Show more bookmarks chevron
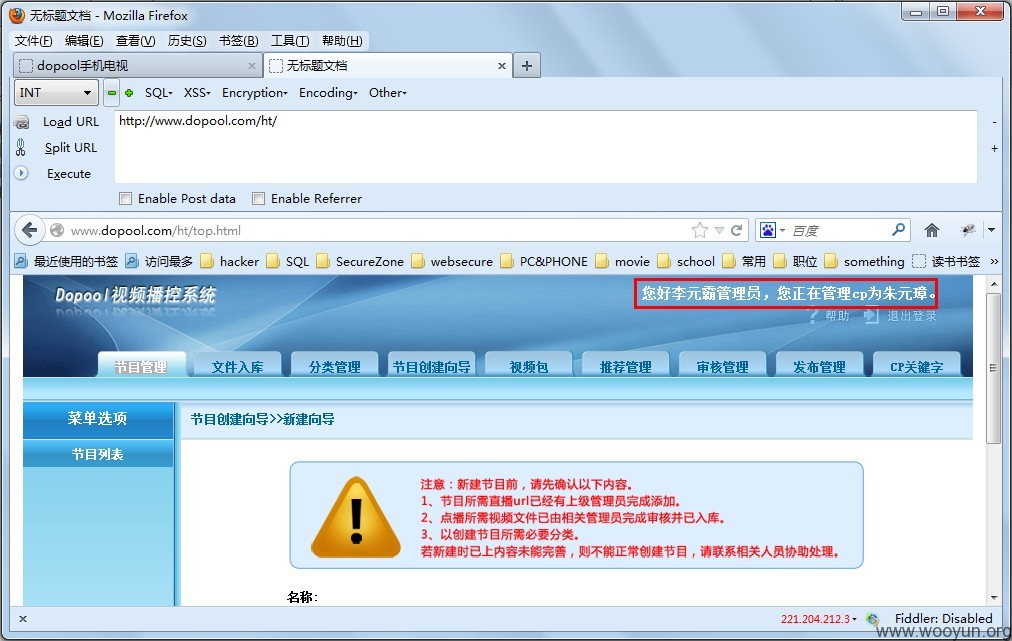The image size is (1012, 641). click(x=994, y=261)
